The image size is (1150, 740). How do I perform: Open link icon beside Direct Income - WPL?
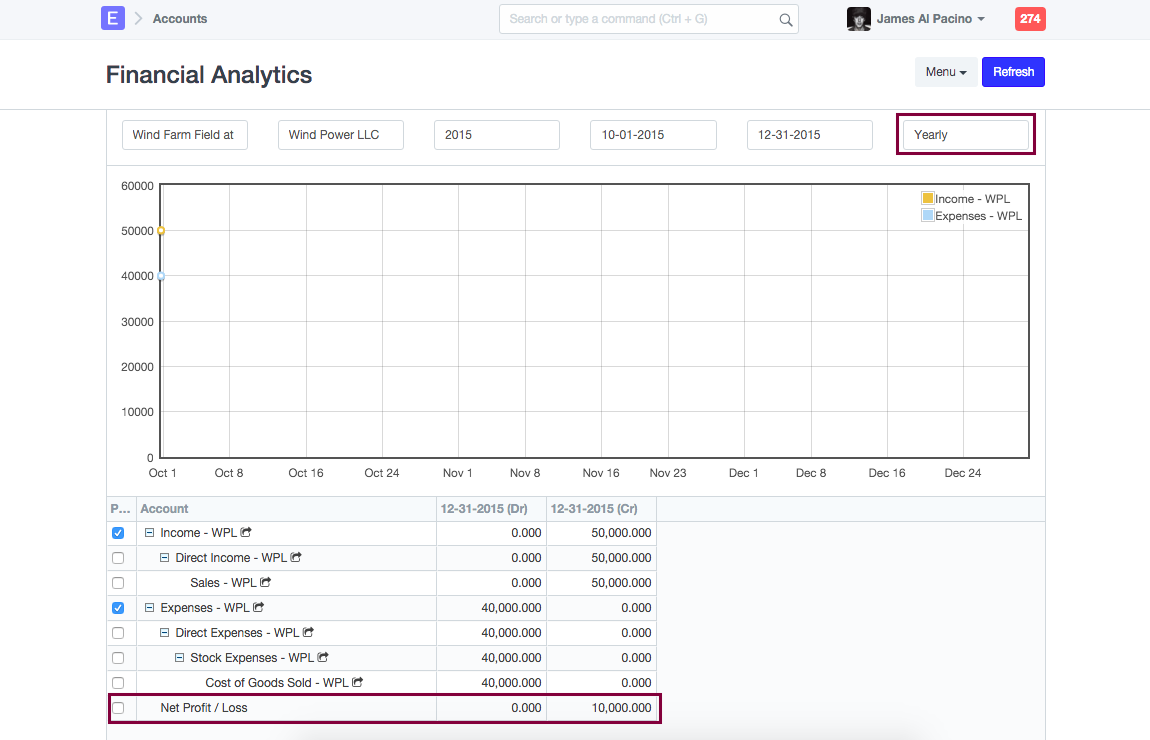pyautogui.click(x=296, y=557)
